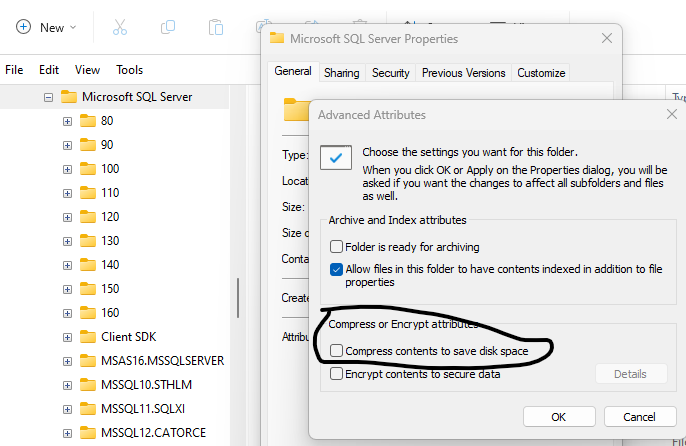
Task: Check Folder is ready for archiving
Action: point(336,247)
